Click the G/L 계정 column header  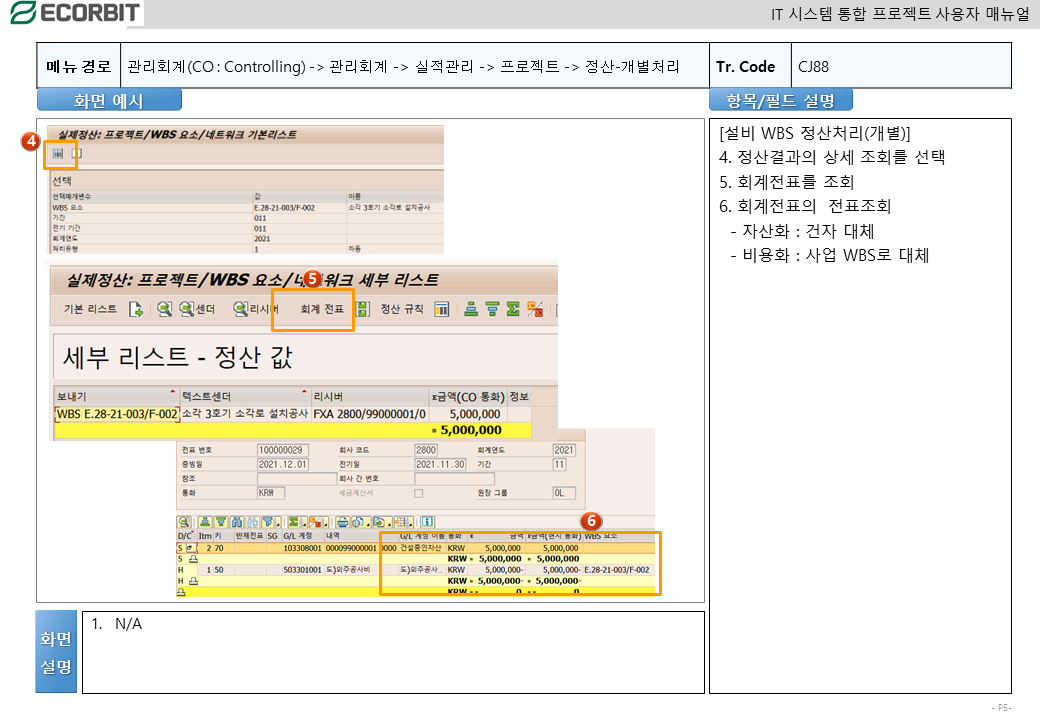click(299, 536)
